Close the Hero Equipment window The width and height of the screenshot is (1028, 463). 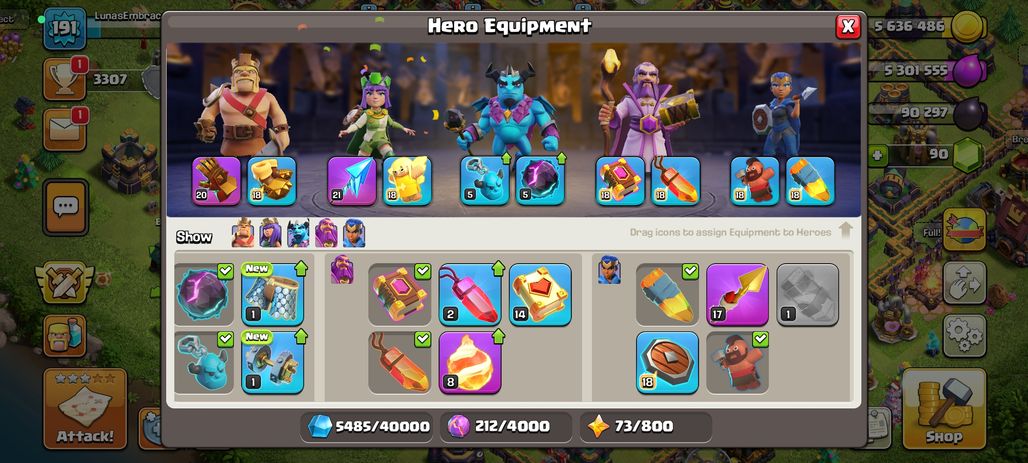tap(848, 26)
